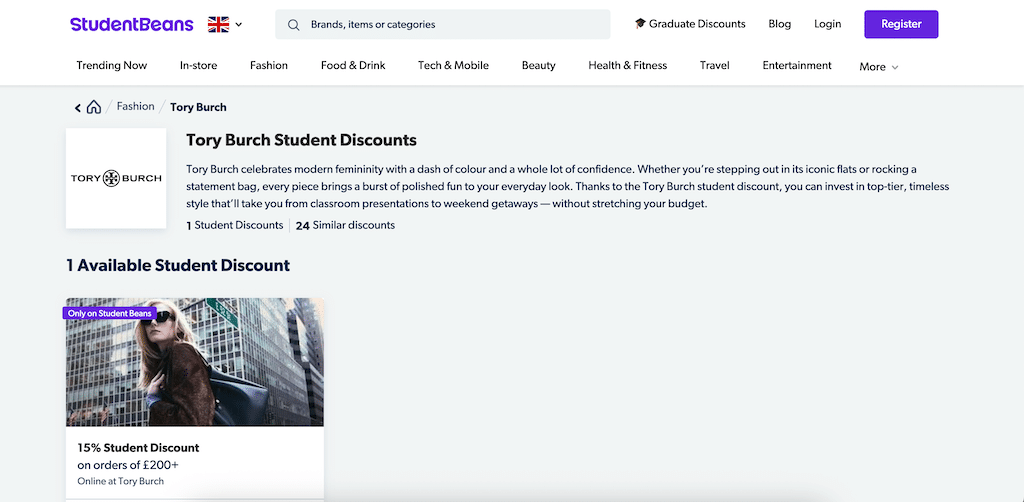Open the Food & Drink category
Image resolution: width=1024 pixels, height=502 pixels.
pyautogui.click(x=353, y=65)
